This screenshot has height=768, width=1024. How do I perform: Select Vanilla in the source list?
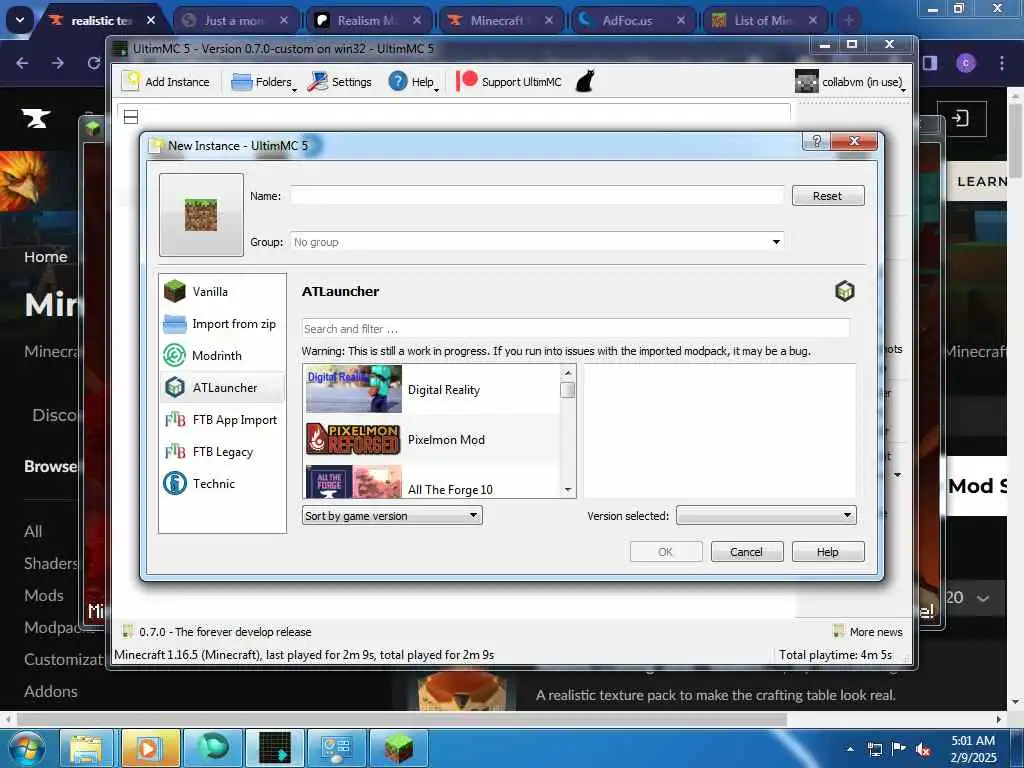click(222, 291)
